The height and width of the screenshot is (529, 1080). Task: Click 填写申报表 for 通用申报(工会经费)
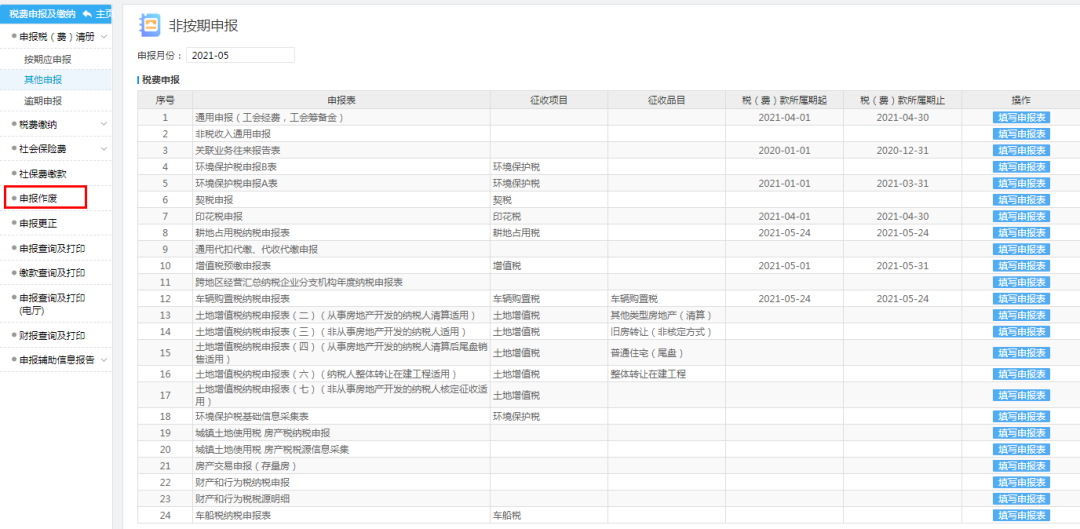[x=1021, y=117]
